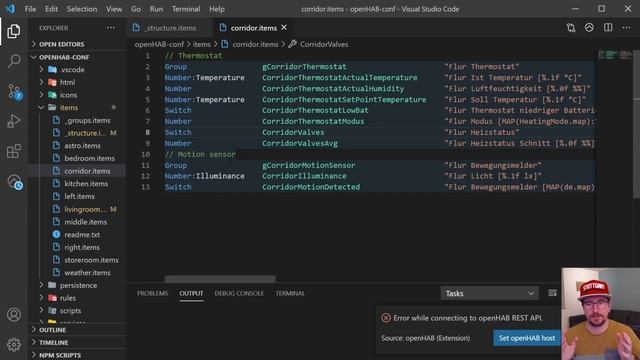This screenshot has width=640, height=360.
Task: Expand the .vscode folder
Action: click(78, 69)
